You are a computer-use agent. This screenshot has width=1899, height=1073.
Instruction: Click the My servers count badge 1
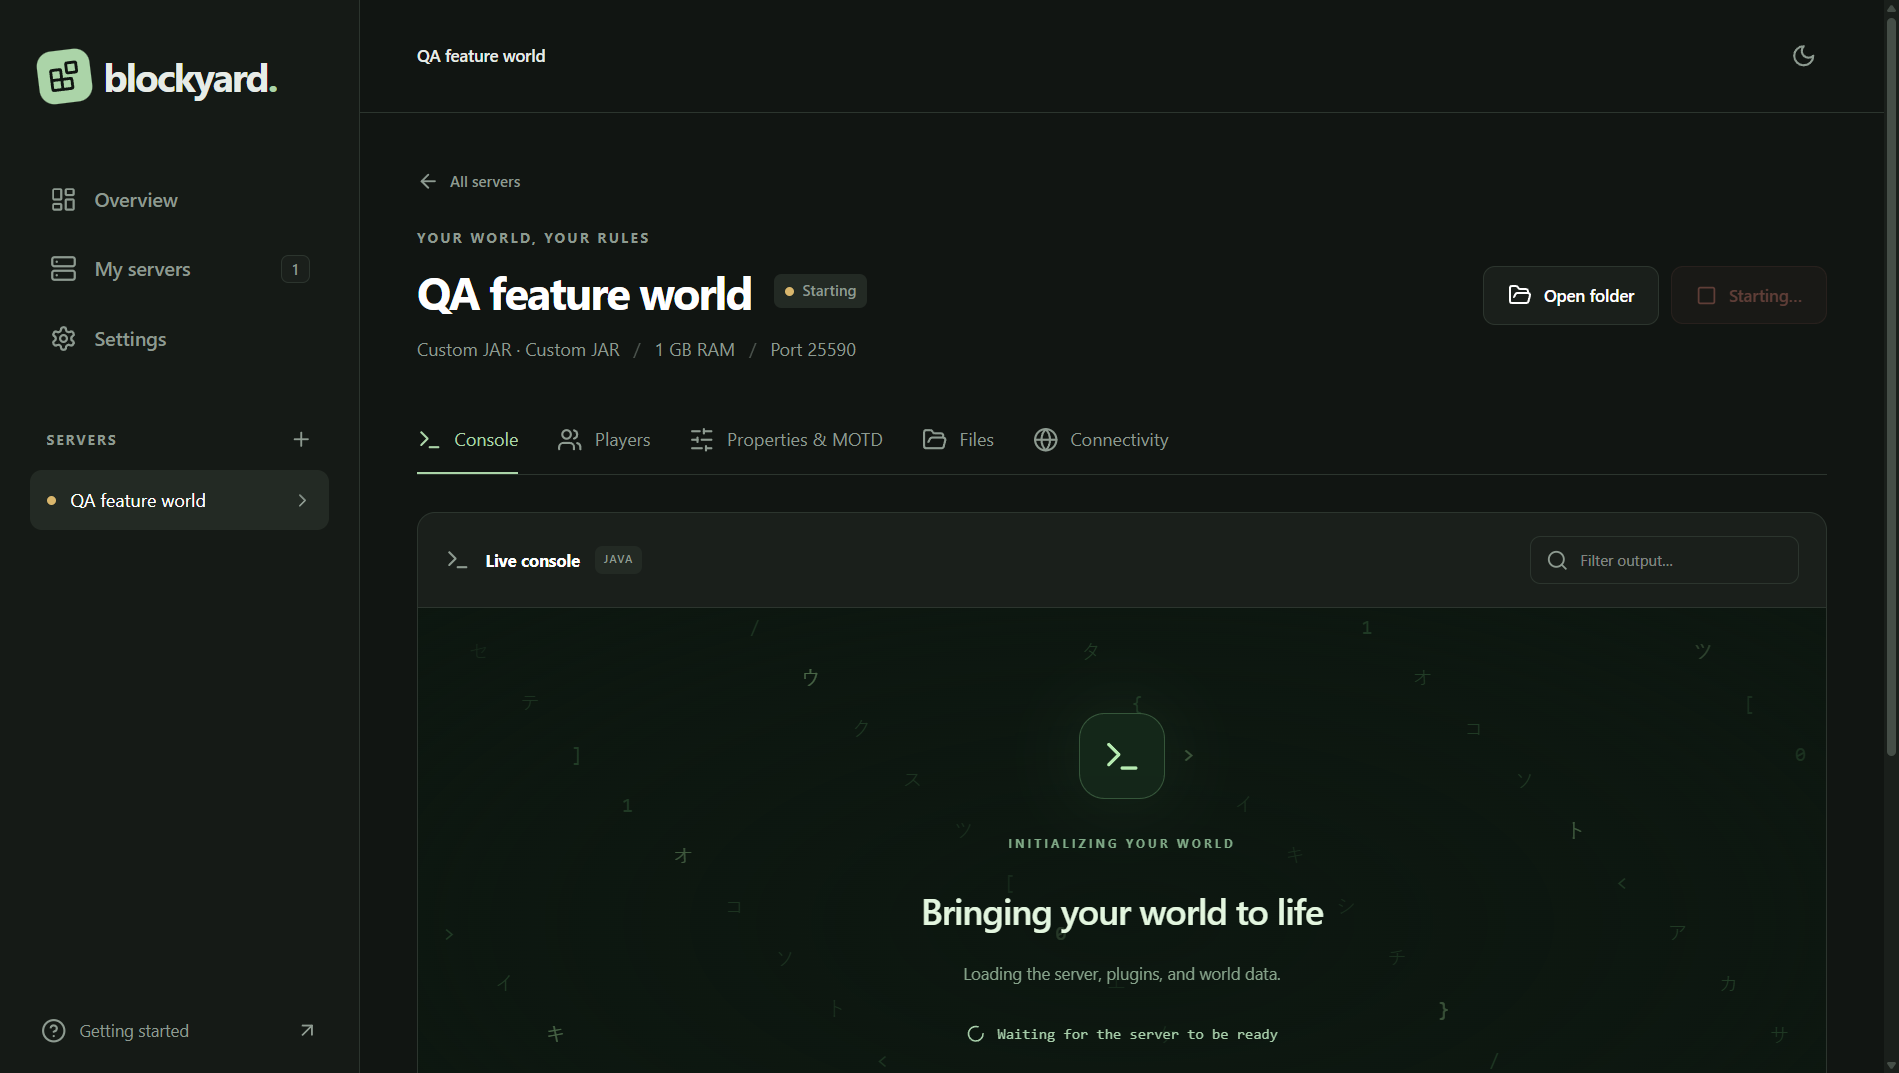pyautogui.click(x=295, y=269)
